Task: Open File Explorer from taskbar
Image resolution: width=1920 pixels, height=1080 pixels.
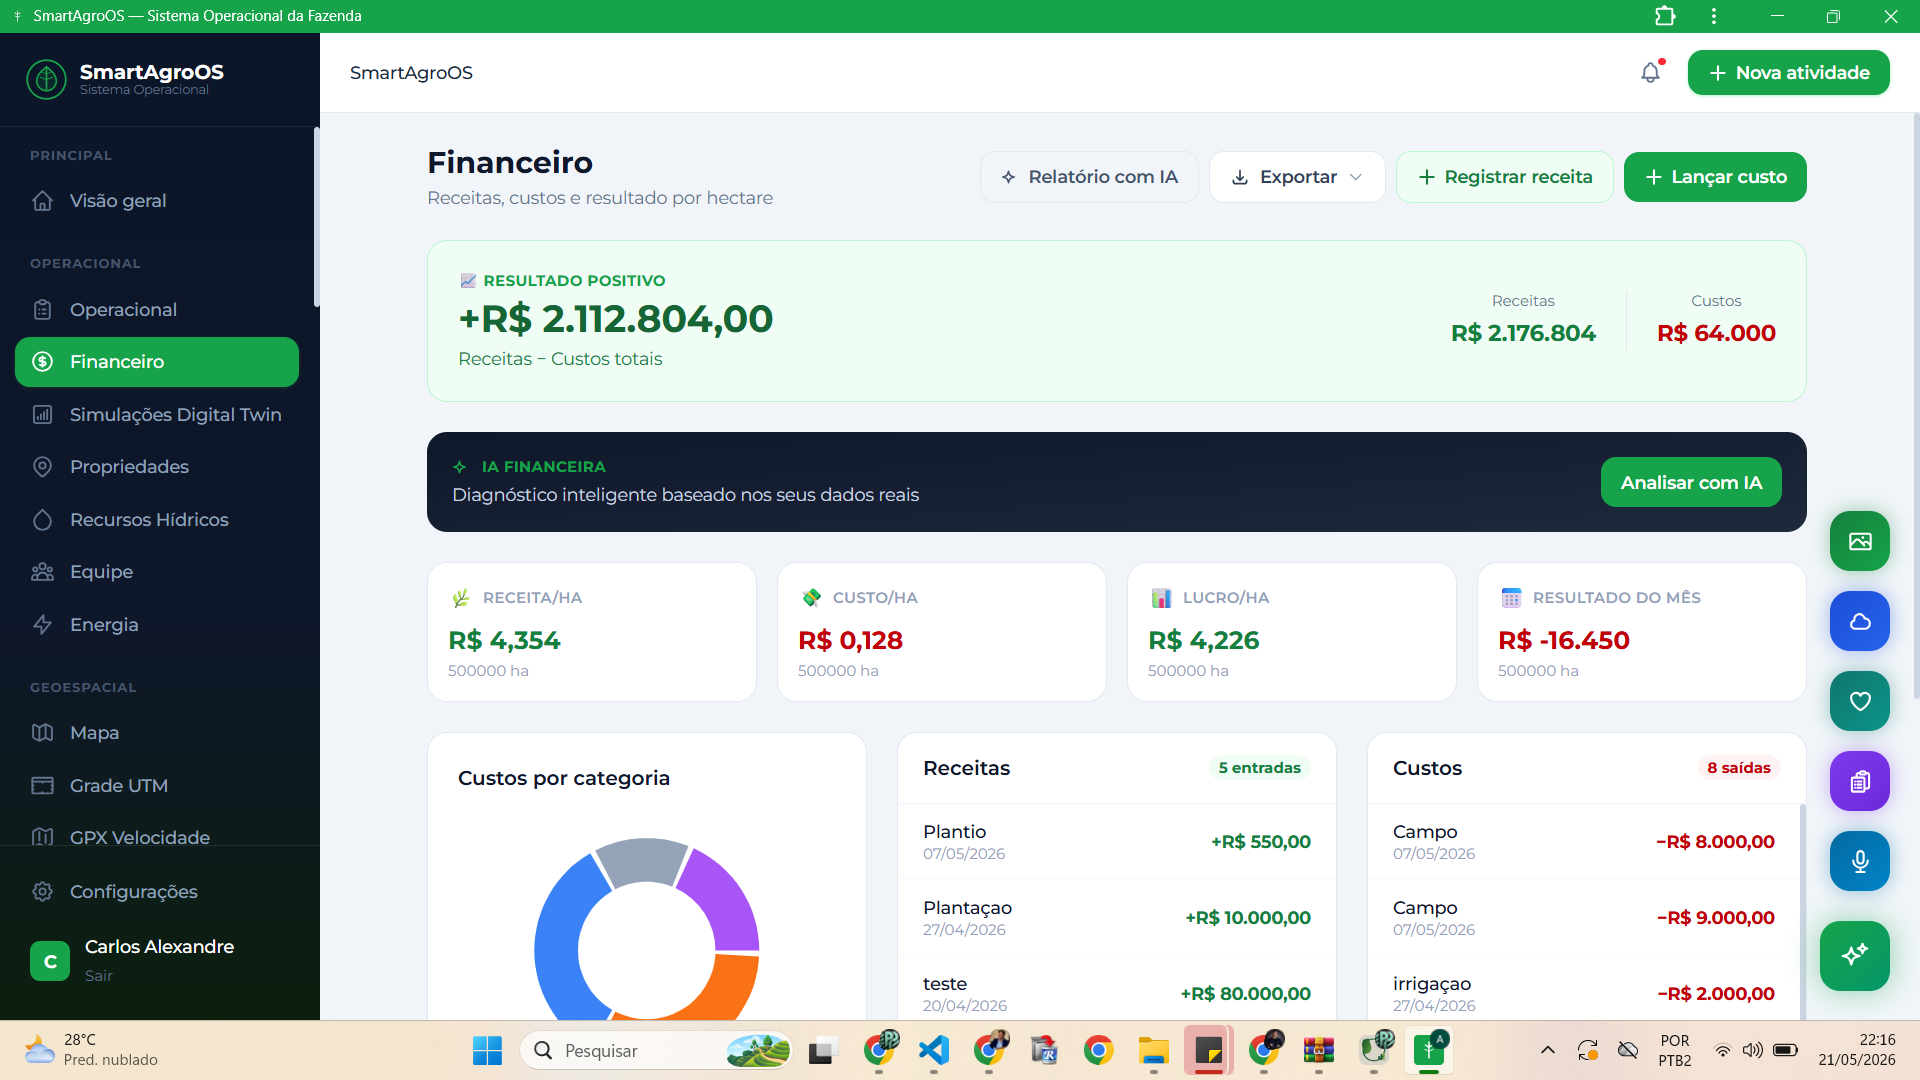Action: point(1153,1050)
